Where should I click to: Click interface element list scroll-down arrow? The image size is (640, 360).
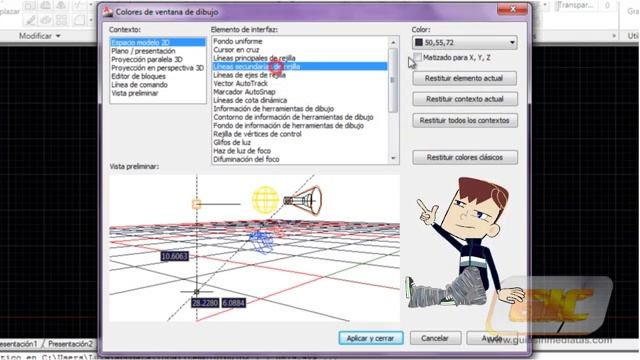tap(393, 158)
